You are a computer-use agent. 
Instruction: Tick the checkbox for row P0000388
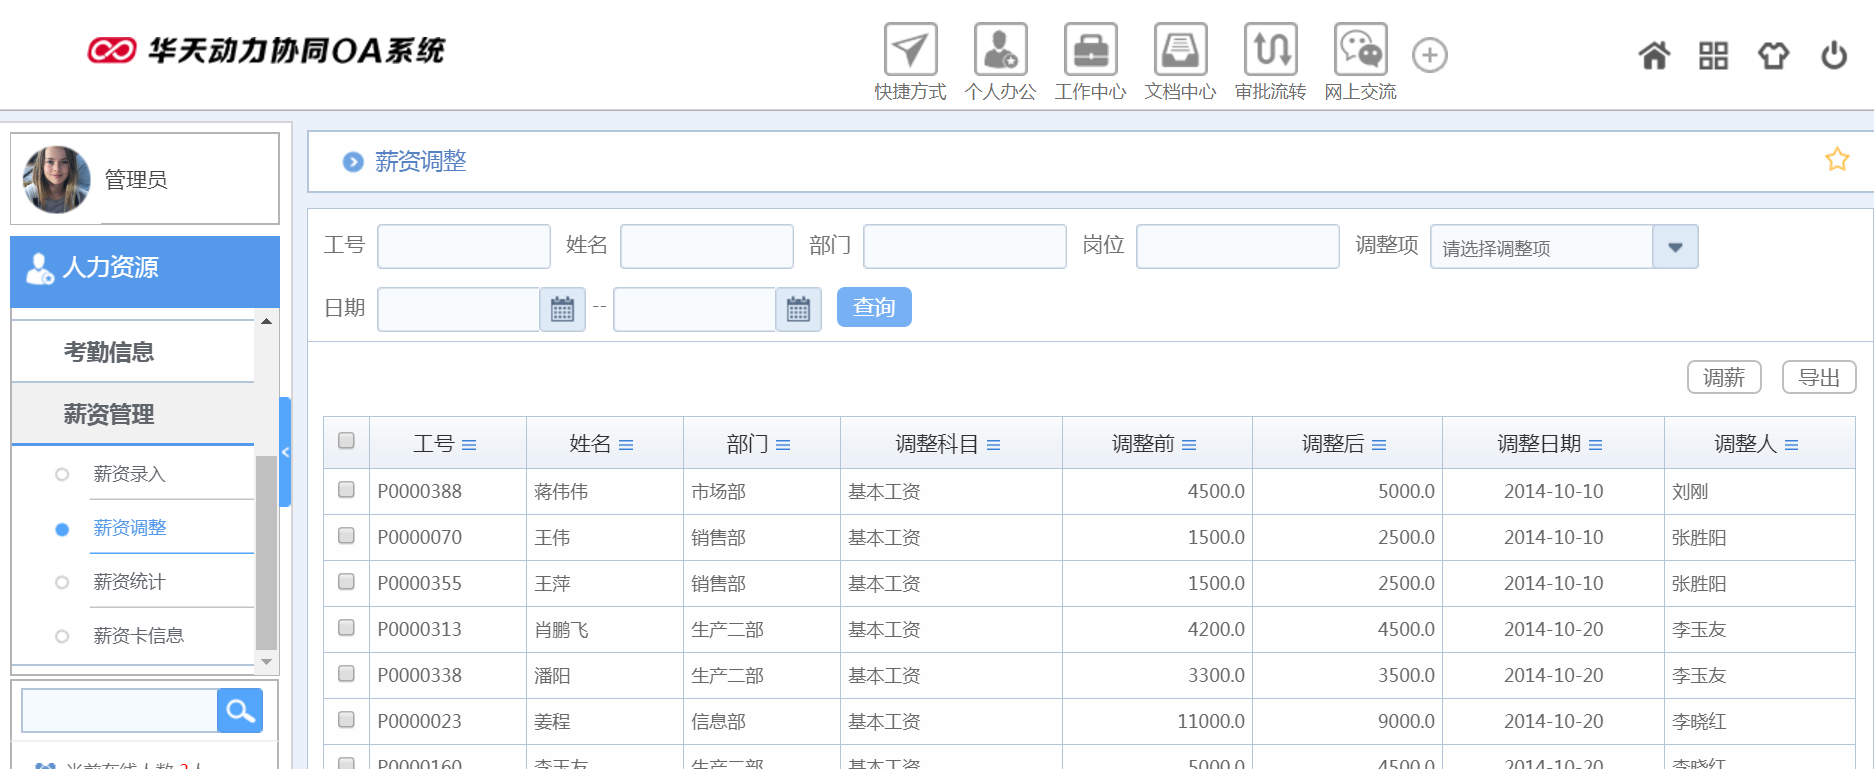coord(346,490)
